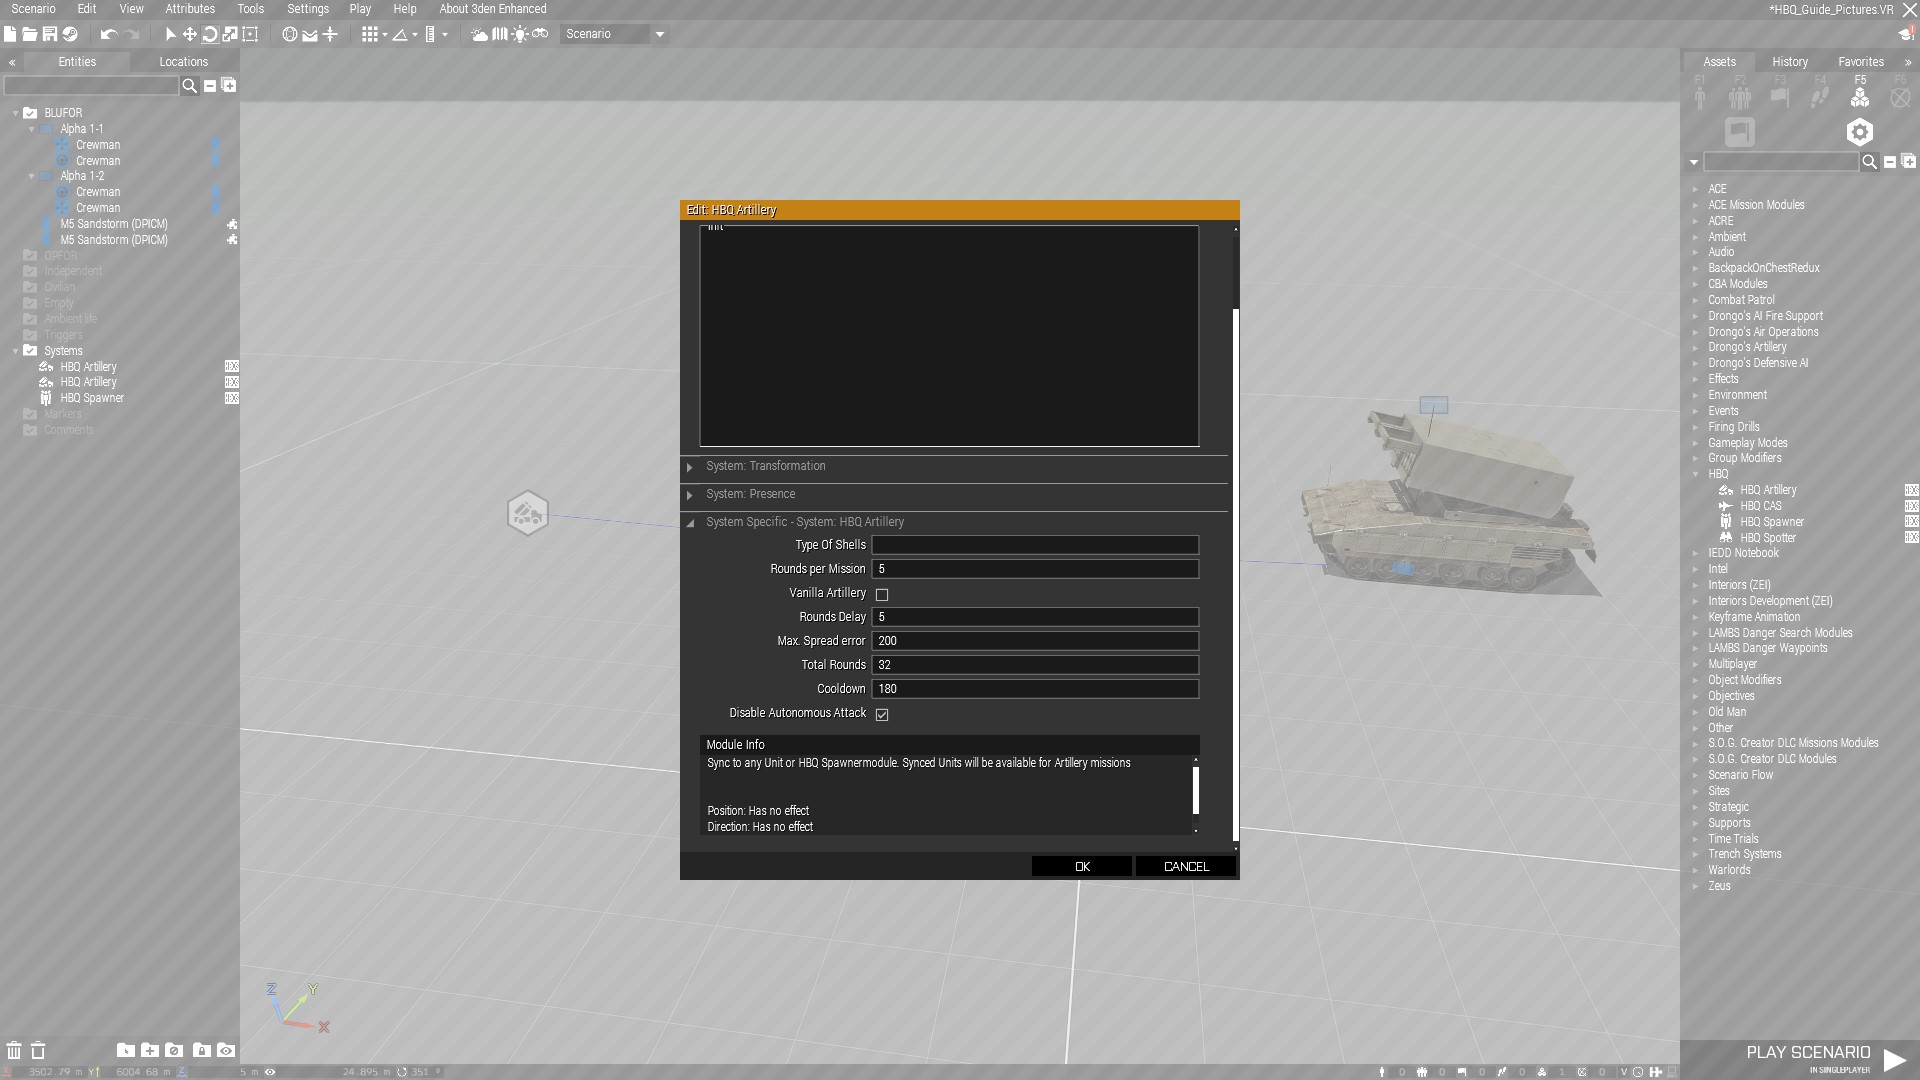Switch to the History tab
The height and width of the screenshot is (1080, 1920).
click(1790, 62)
